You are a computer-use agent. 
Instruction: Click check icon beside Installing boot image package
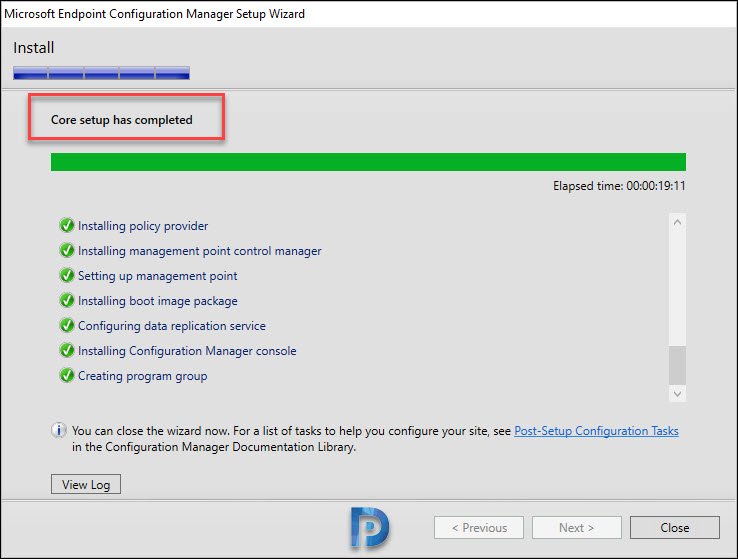67,300
